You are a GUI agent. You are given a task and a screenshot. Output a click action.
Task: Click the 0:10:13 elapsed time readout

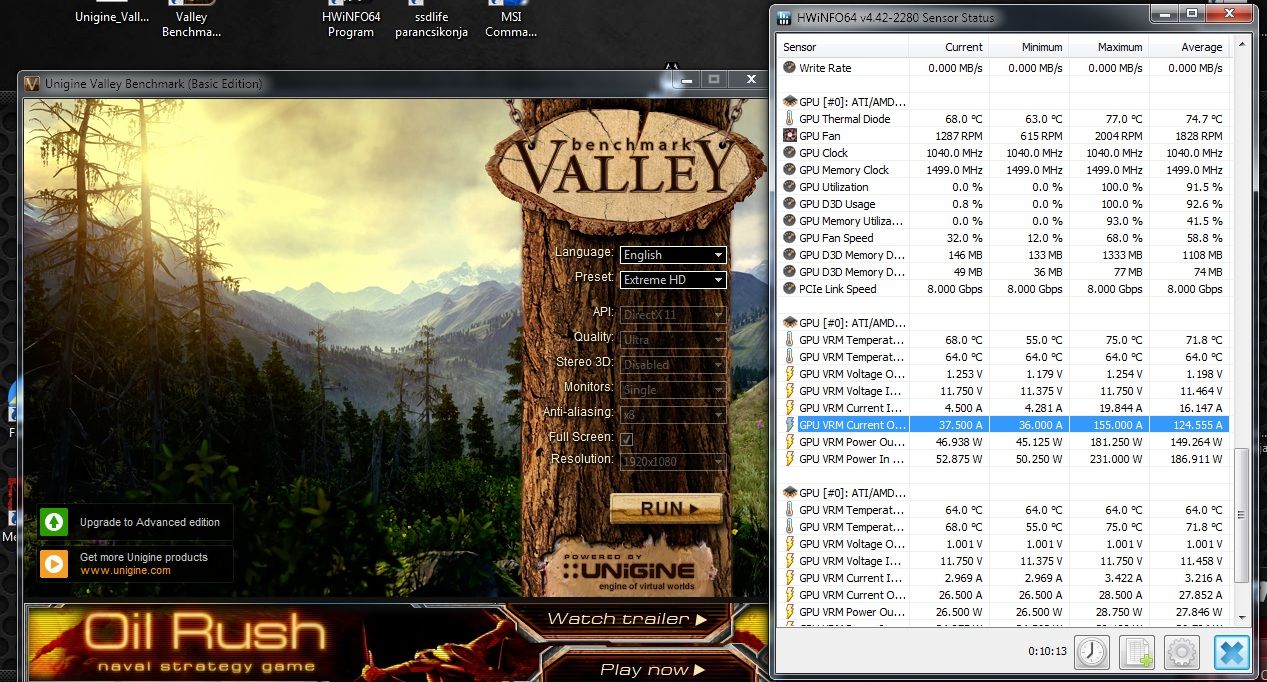point(1047,651)
